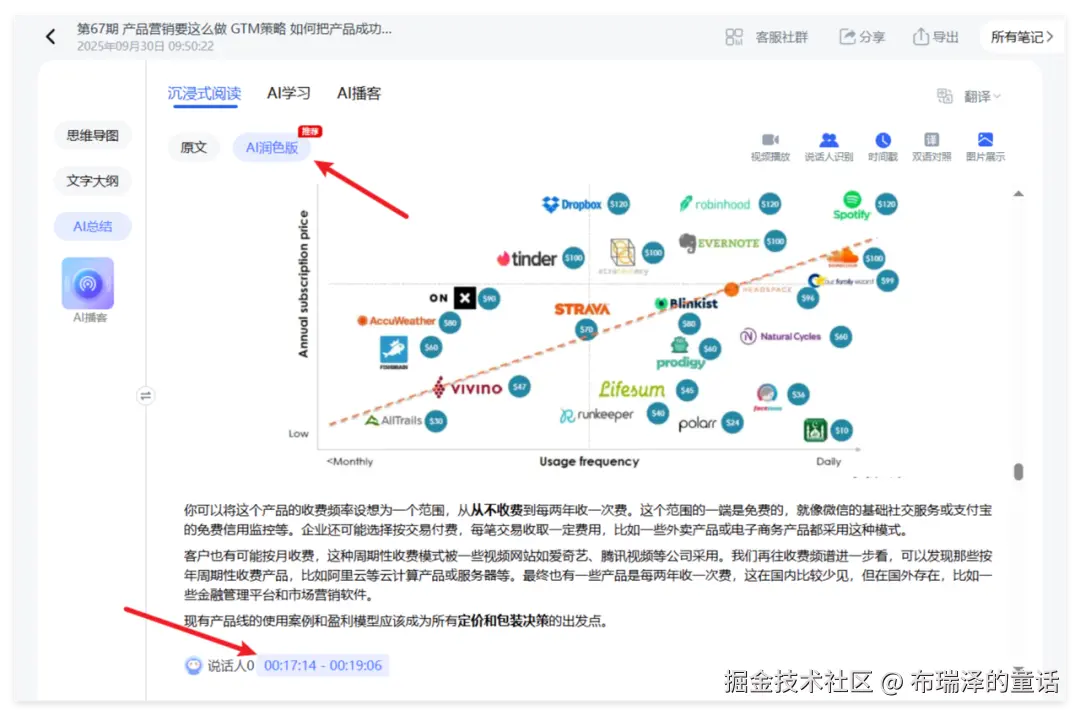
Task: Switch to the 沉浸式阅读 tab
Action: (205, 94)
